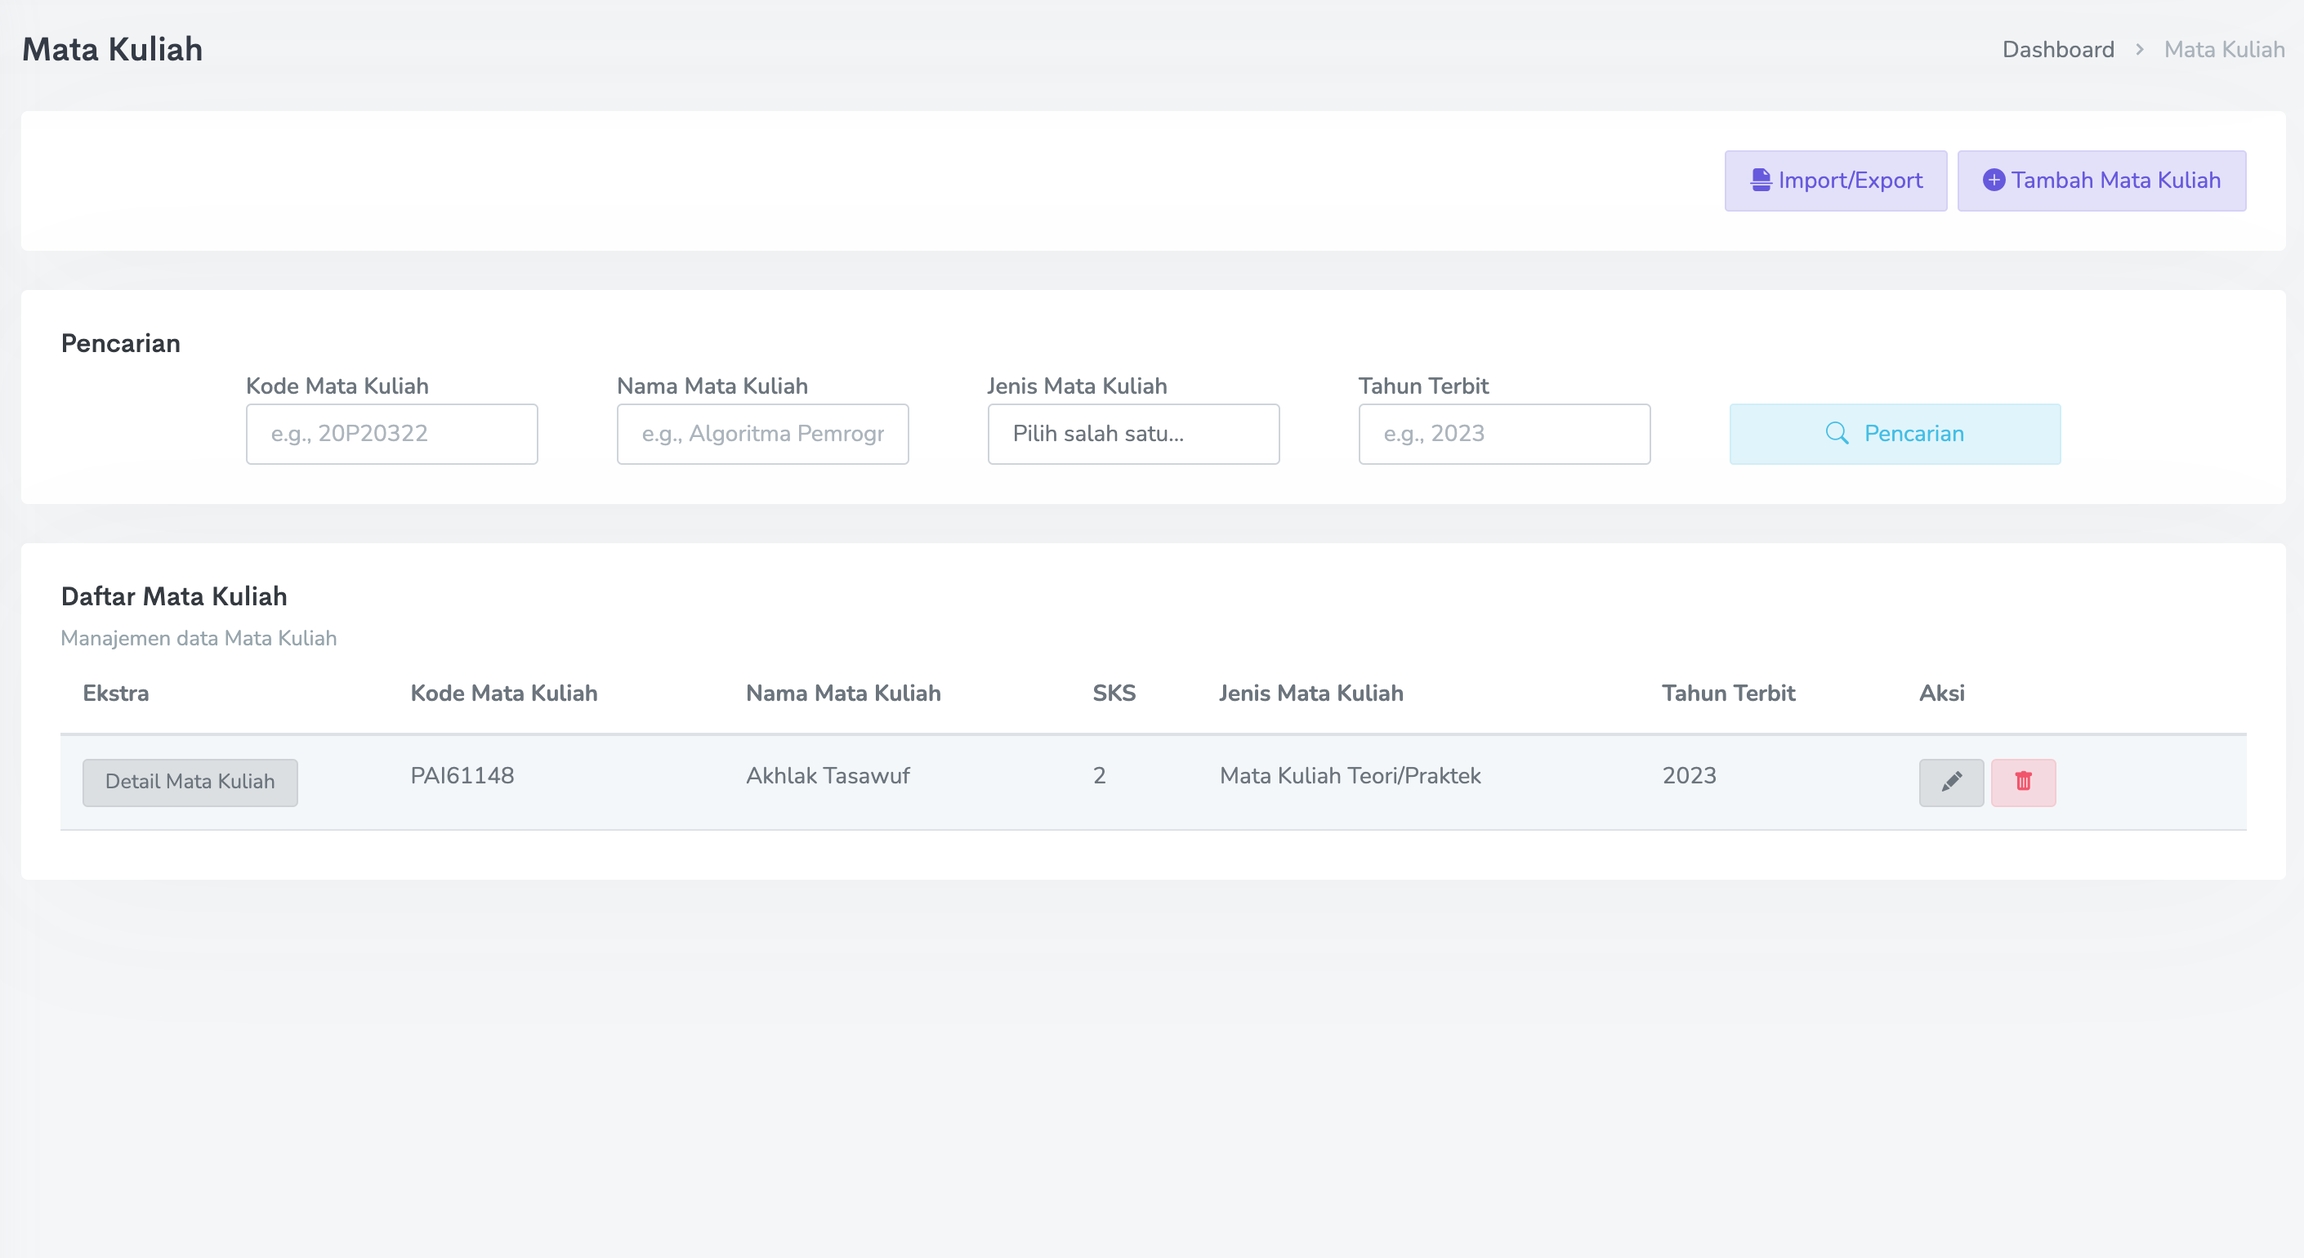
Task: Click the Nama Mata Kuliah column header
Action: click(x=843, y=693)
